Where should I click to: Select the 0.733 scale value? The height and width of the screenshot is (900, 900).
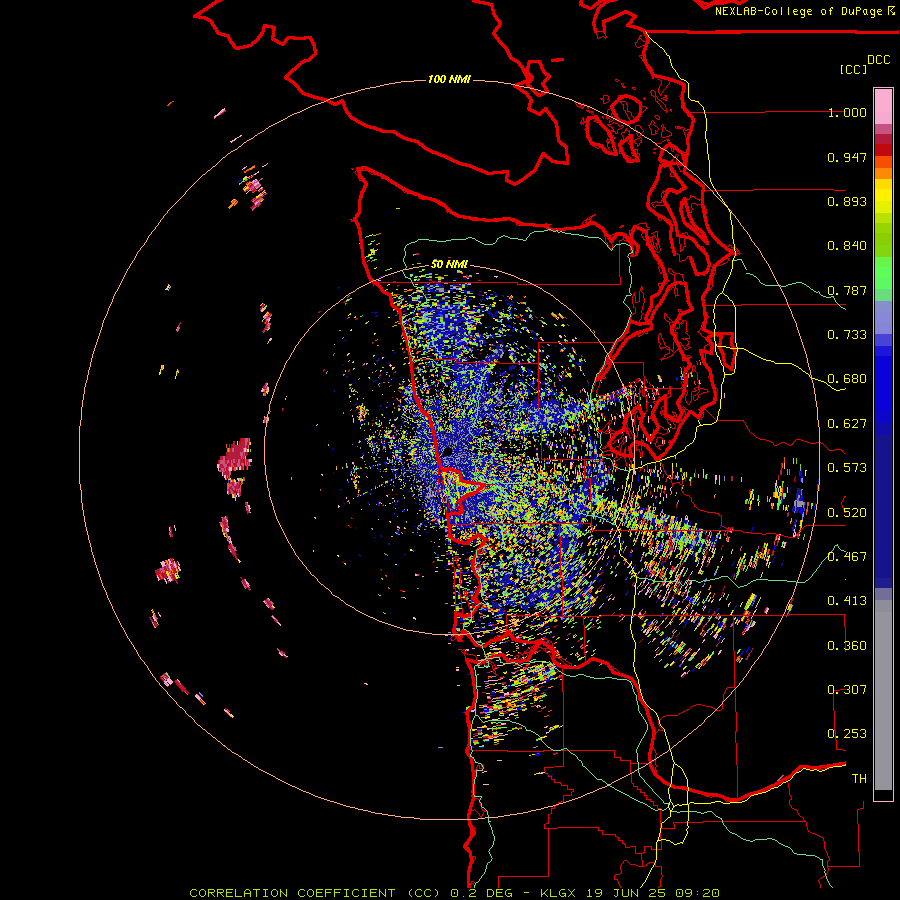click(847, 335)
